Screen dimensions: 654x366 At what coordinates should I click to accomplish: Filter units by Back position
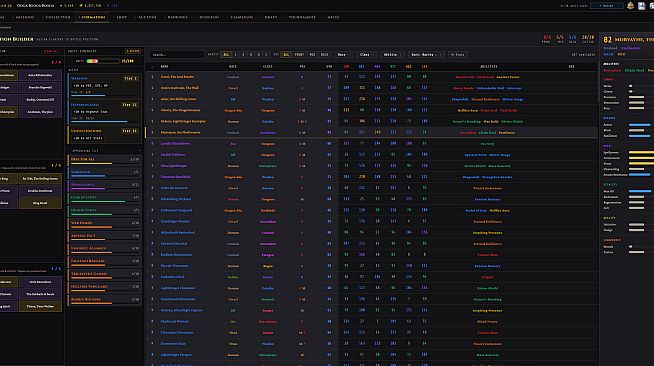[x=324, y=55]
